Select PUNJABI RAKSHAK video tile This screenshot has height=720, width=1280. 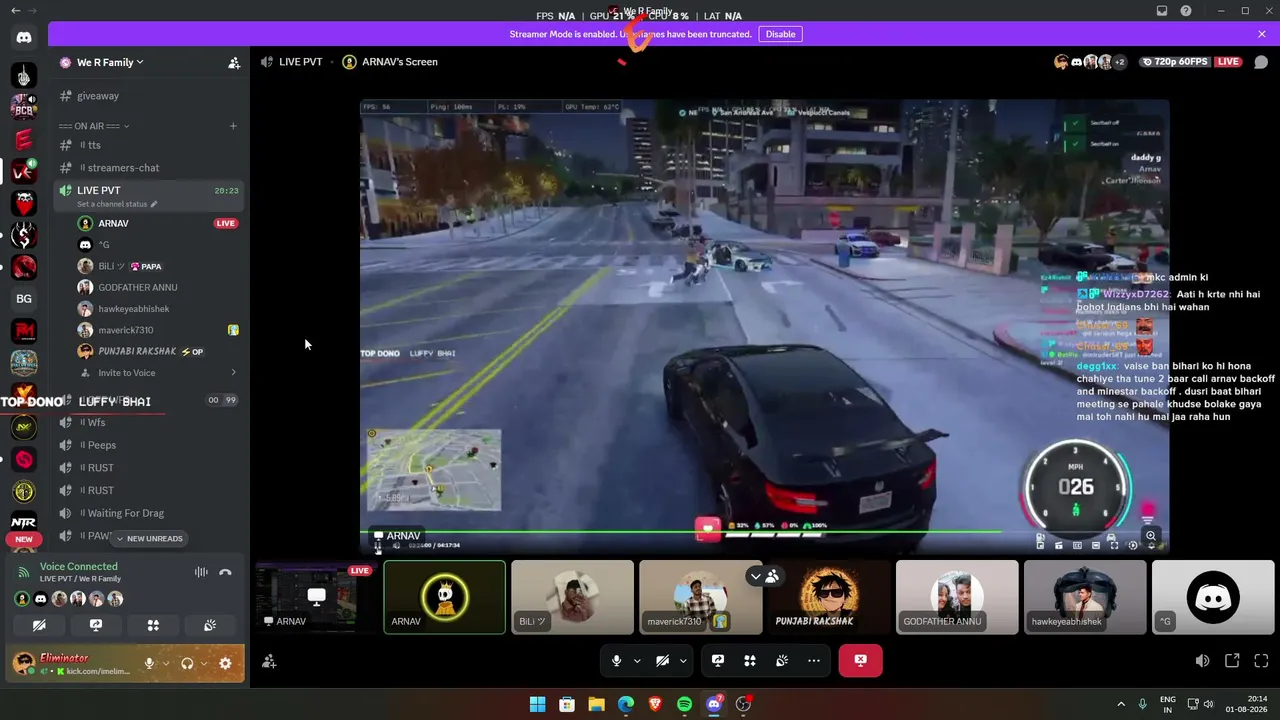(x=829, y=597)
